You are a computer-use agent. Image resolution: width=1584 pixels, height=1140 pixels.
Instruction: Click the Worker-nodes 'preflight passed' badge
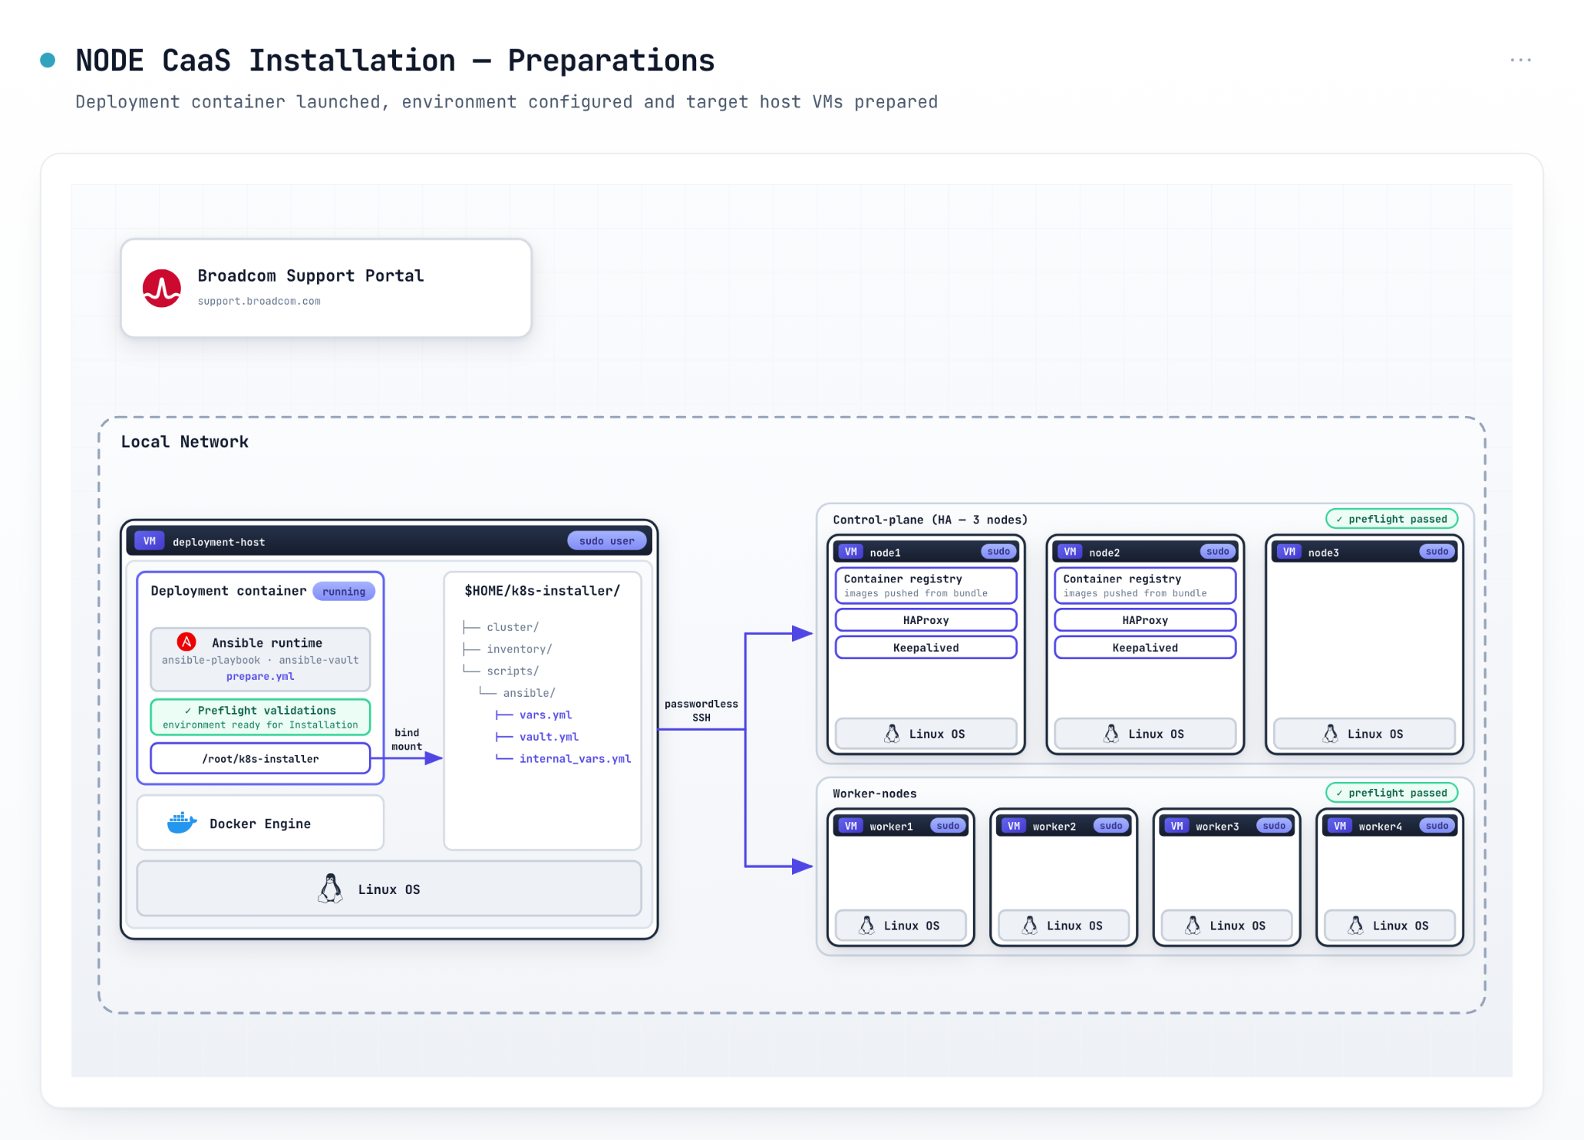tap(1392, 793)
